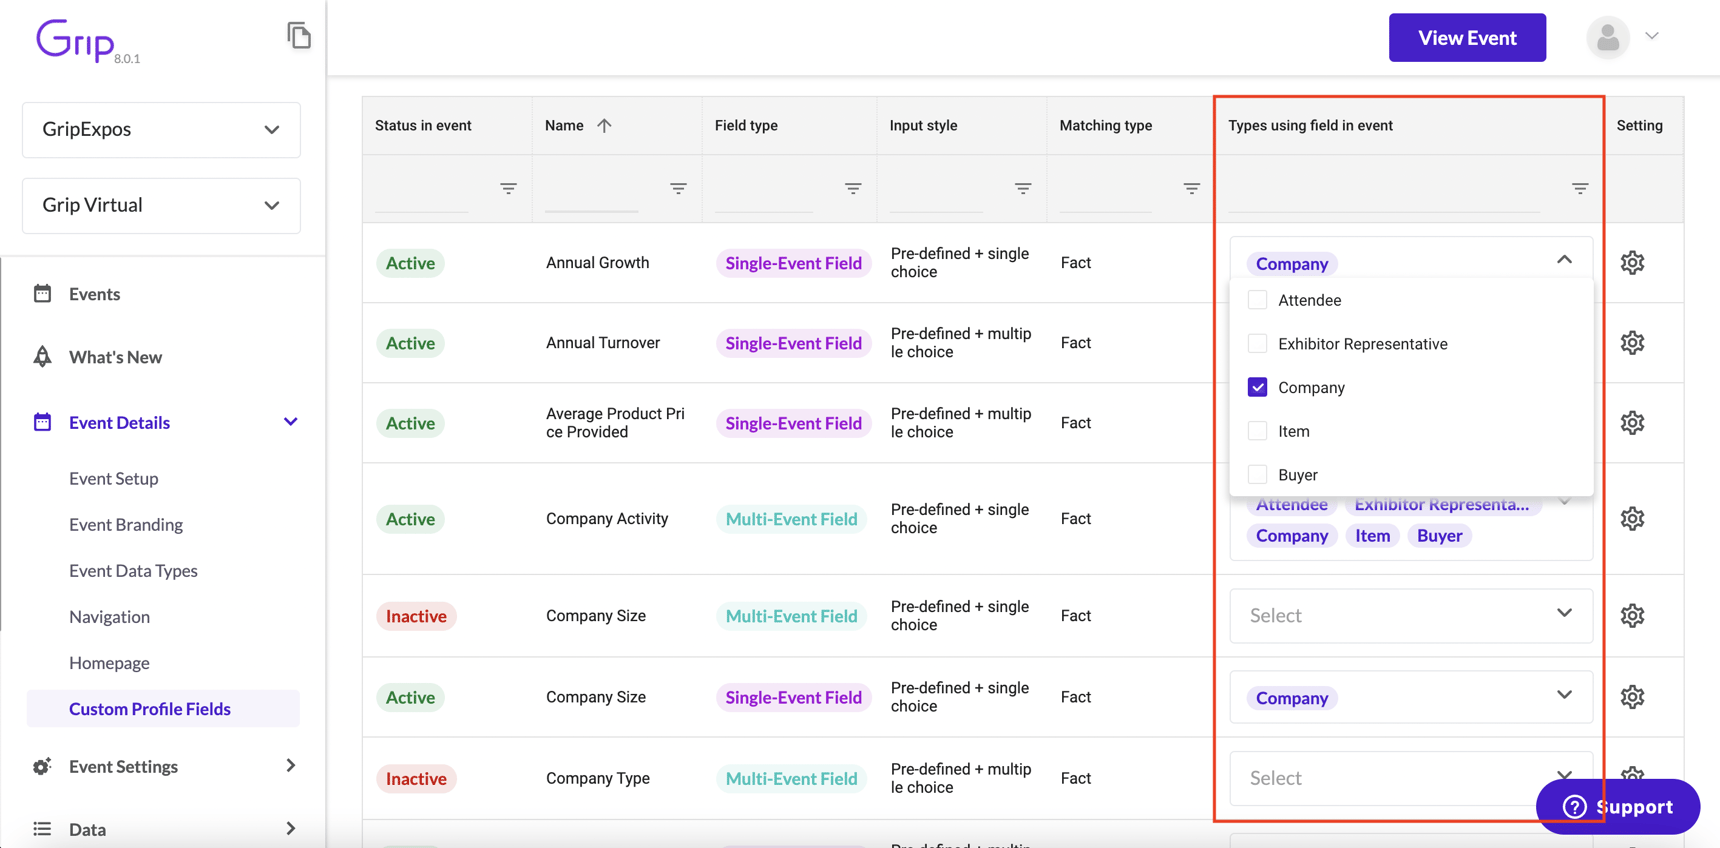Click the user avatar icon
This screenshot has width=1720, height=848.
point(1607,38)
